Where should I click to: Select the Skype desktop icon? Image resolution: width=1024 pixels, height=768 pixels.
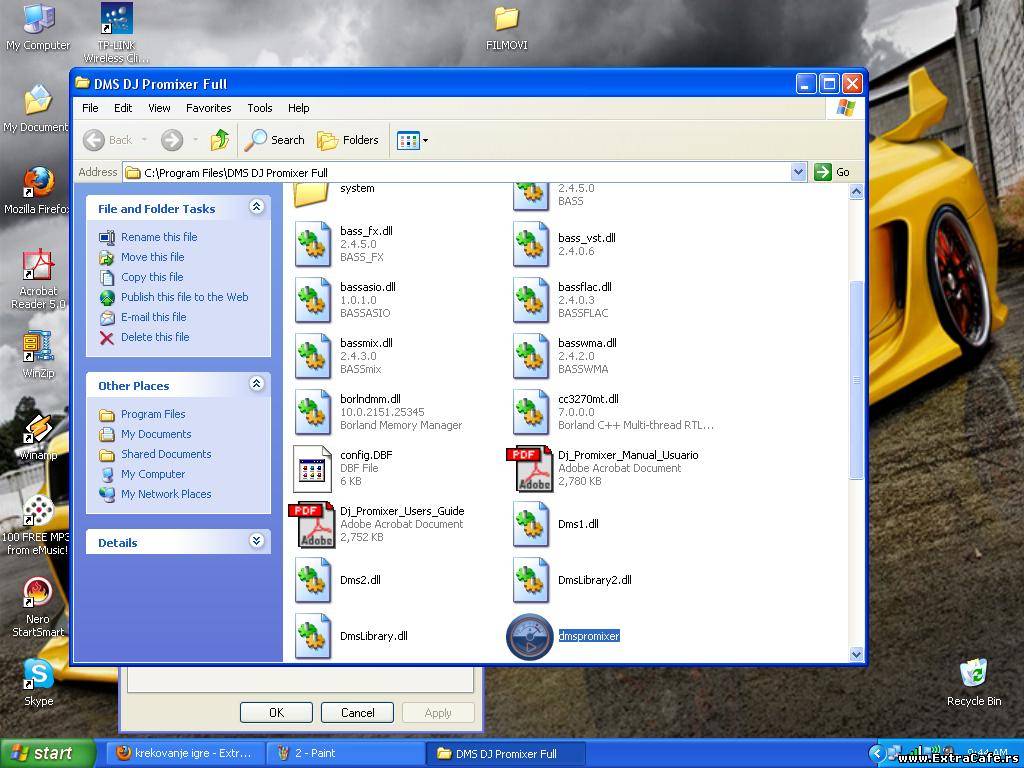[x=39, y=675]
